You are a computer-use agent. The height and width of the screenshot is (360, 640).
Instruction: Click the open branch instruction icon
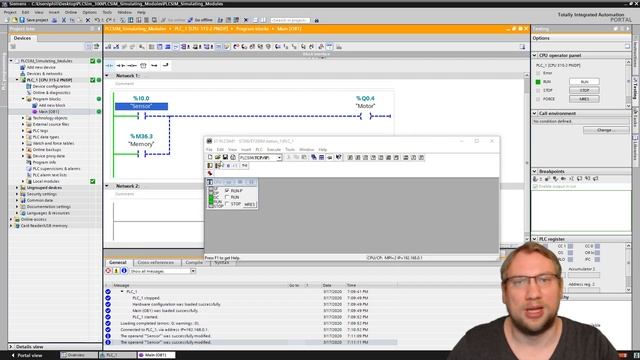click(x=154, y=65)
